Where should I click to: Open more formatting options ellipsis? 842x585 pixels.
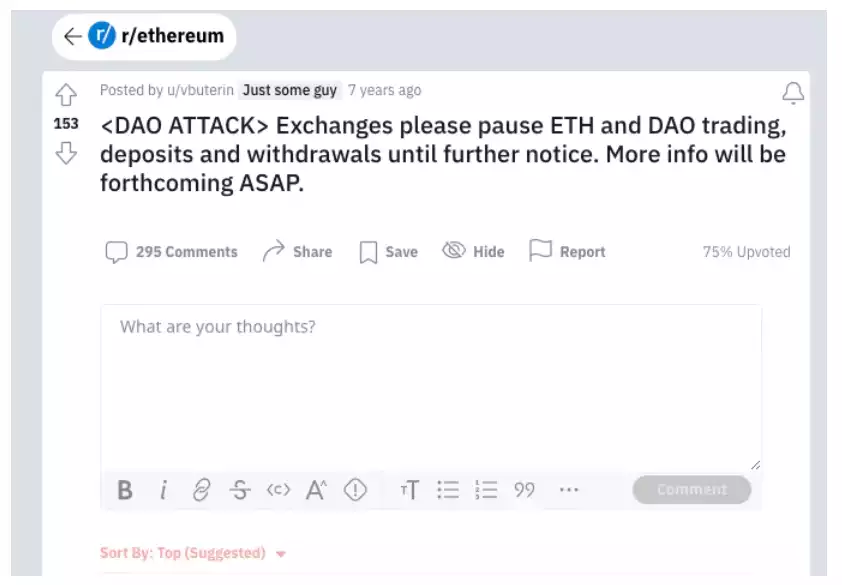tap(569, 490)
